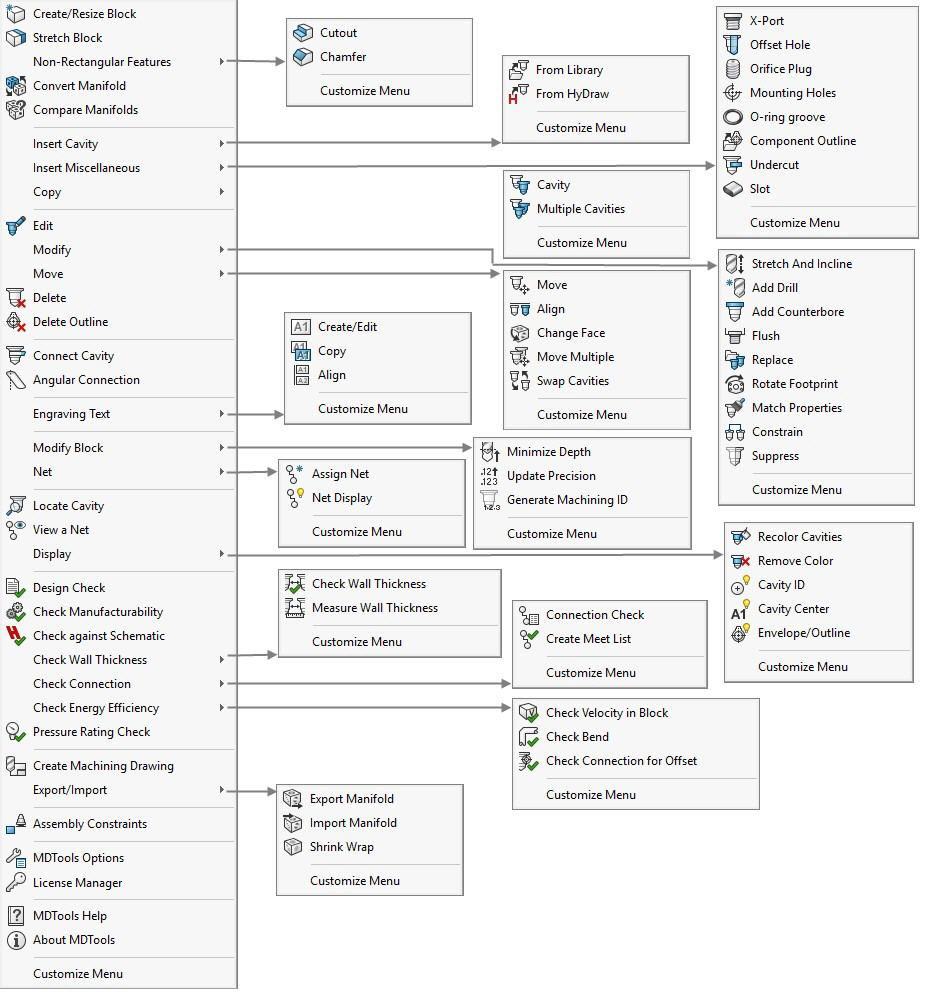Click the Angular Connection icon
This screenshot has width=931, height=998.
[15, 380]
